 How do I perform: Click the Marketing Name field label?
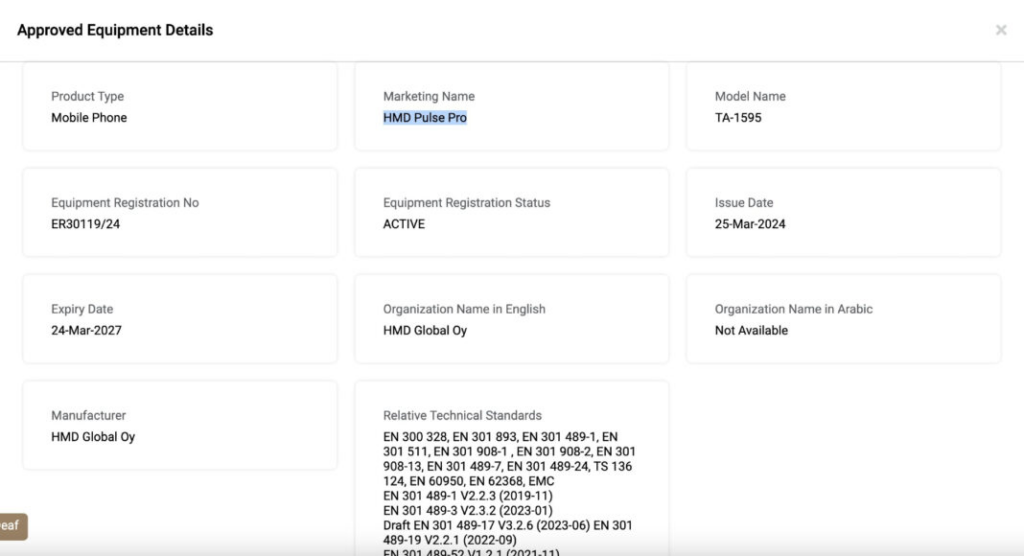(x=429, y=96)
